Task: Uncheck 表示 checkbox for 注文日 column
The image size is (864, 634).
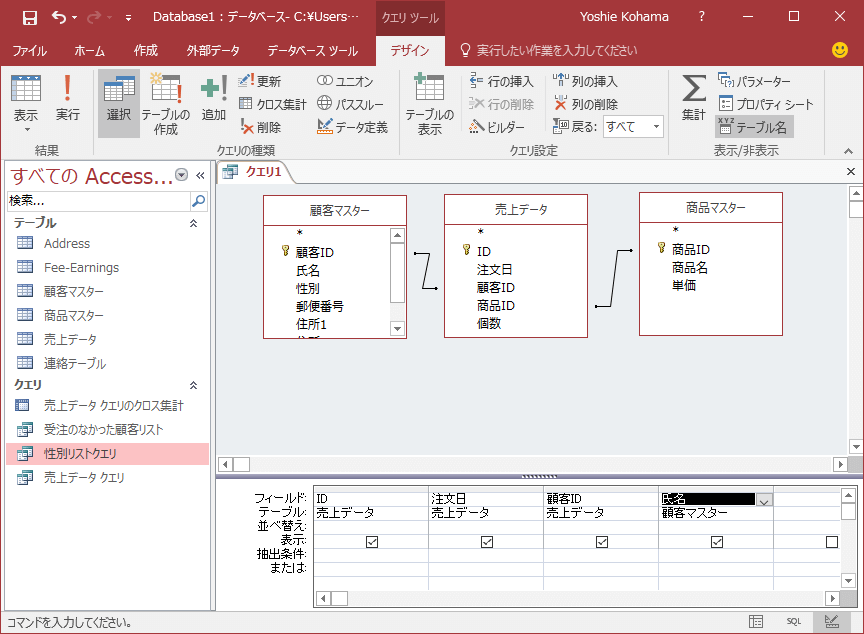Action: [487, 542]
